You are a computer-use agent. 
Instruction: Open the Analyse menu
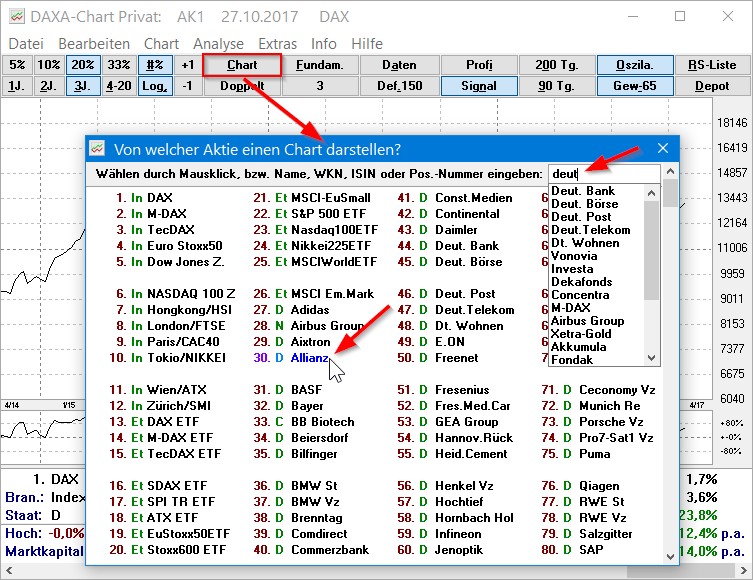pos(218,44)
